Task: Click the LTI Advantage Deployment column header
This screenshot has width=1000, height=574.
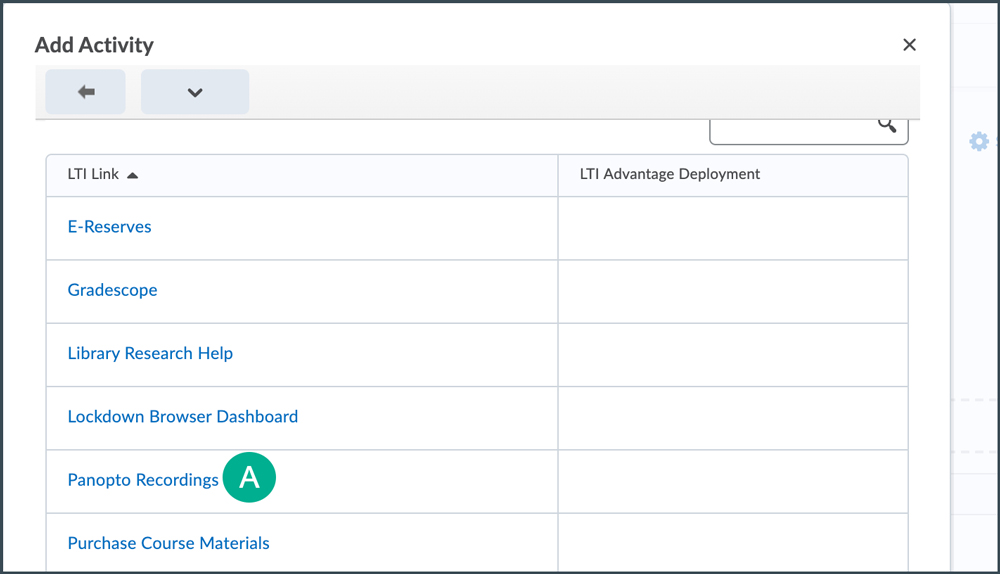Action: 670,174
